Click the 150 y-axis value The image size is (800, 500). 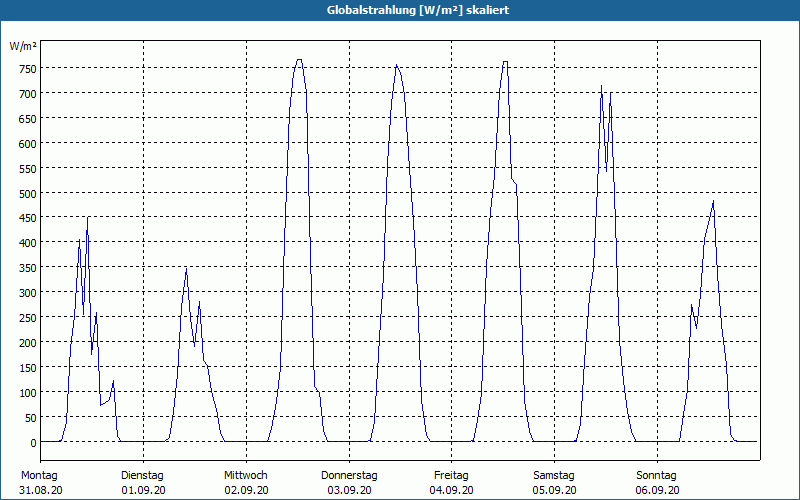point(28,368)
